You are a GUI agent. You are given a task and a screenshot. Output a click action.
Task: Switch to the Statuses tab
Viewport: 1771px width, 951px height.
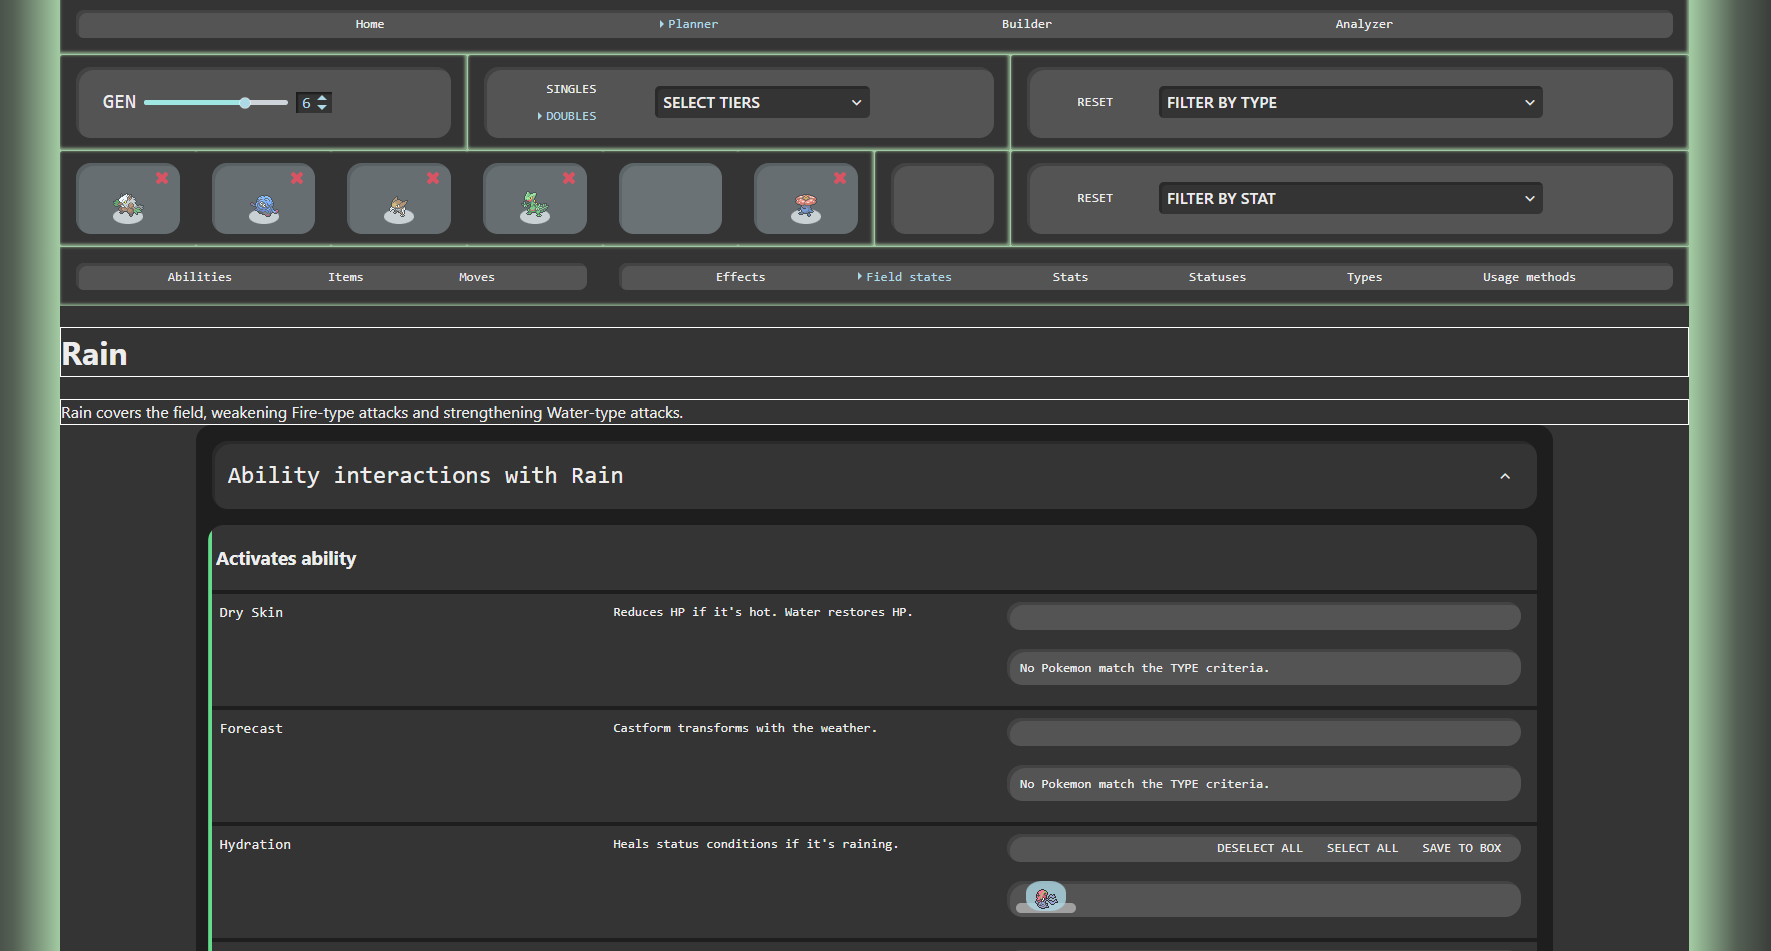(x=1217, y=277)
